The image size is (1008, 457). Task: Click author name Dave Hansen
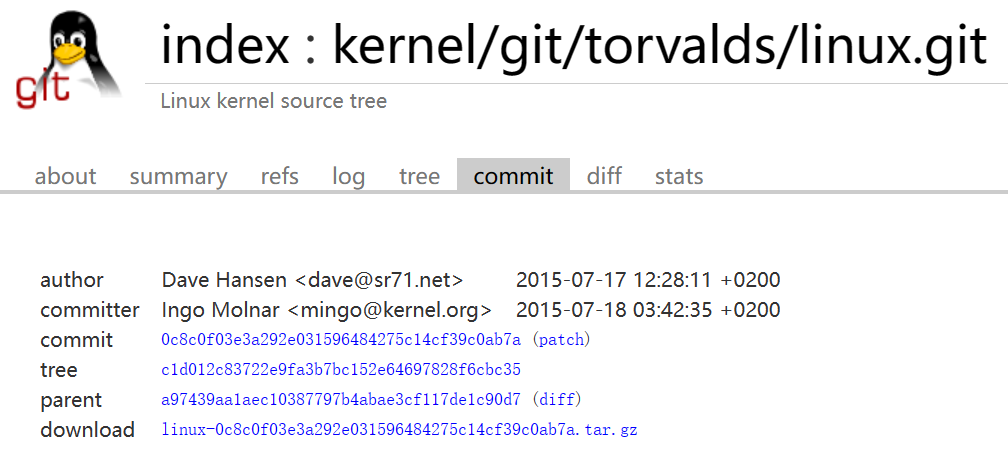pyautogui.click(x=224, y=280)
